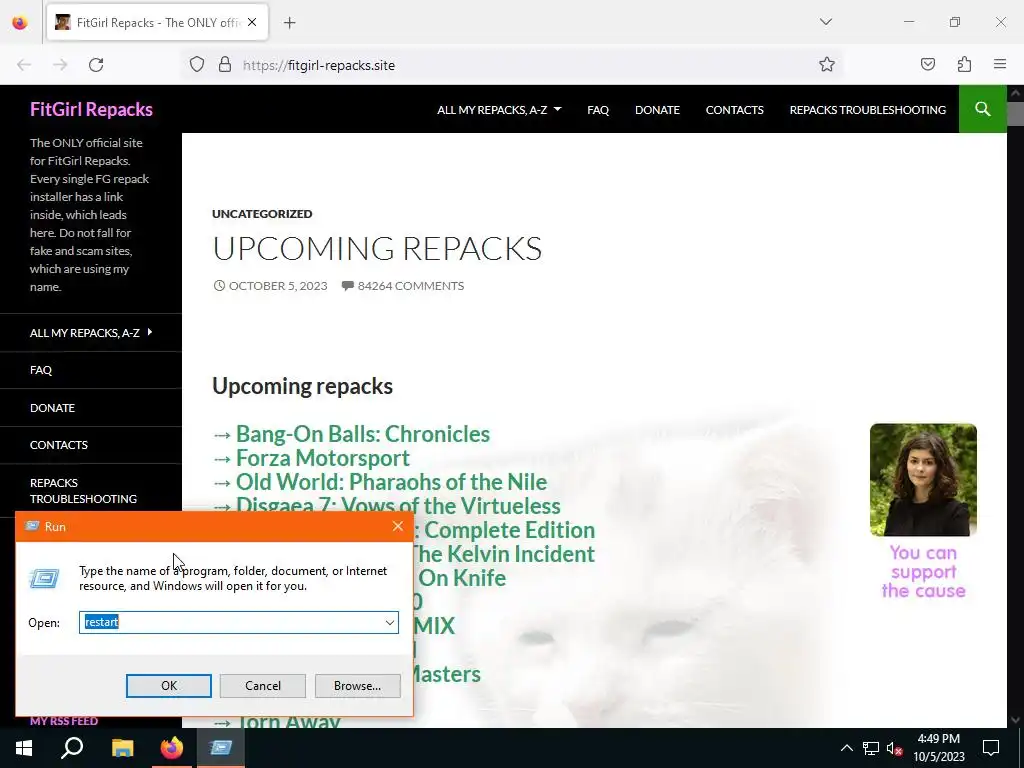Image resolution: width=1024 pixels, height=768 pixels.
Task: Open File Explorer from the taskbar
Action: point(122,748)
